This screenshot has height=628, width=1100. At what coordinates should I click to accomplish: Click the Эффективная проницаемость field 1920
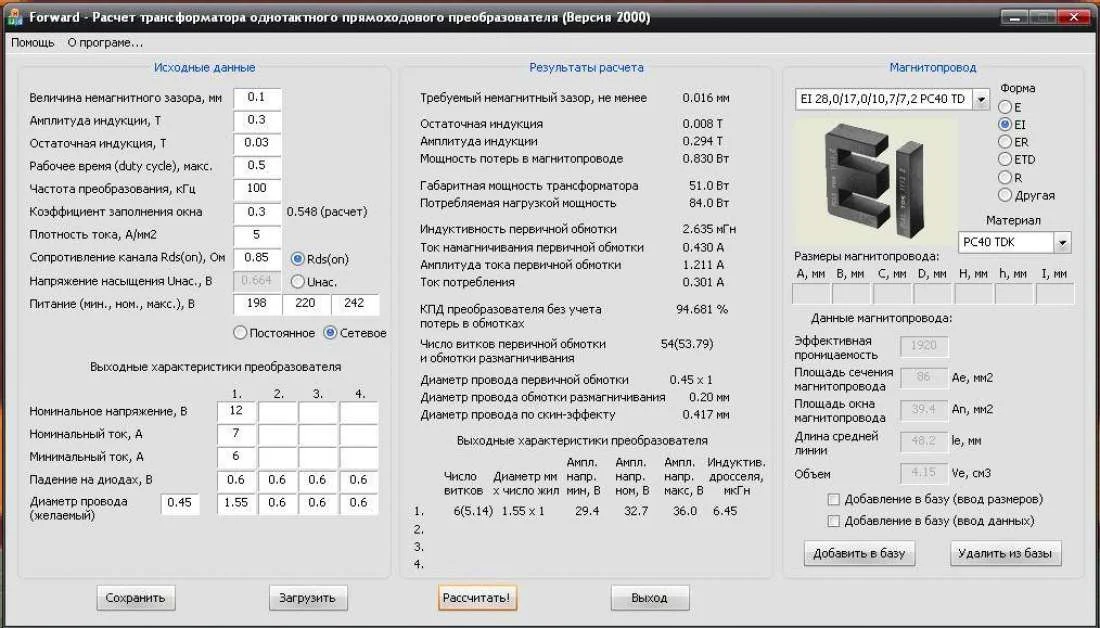[x=924, y=346]
